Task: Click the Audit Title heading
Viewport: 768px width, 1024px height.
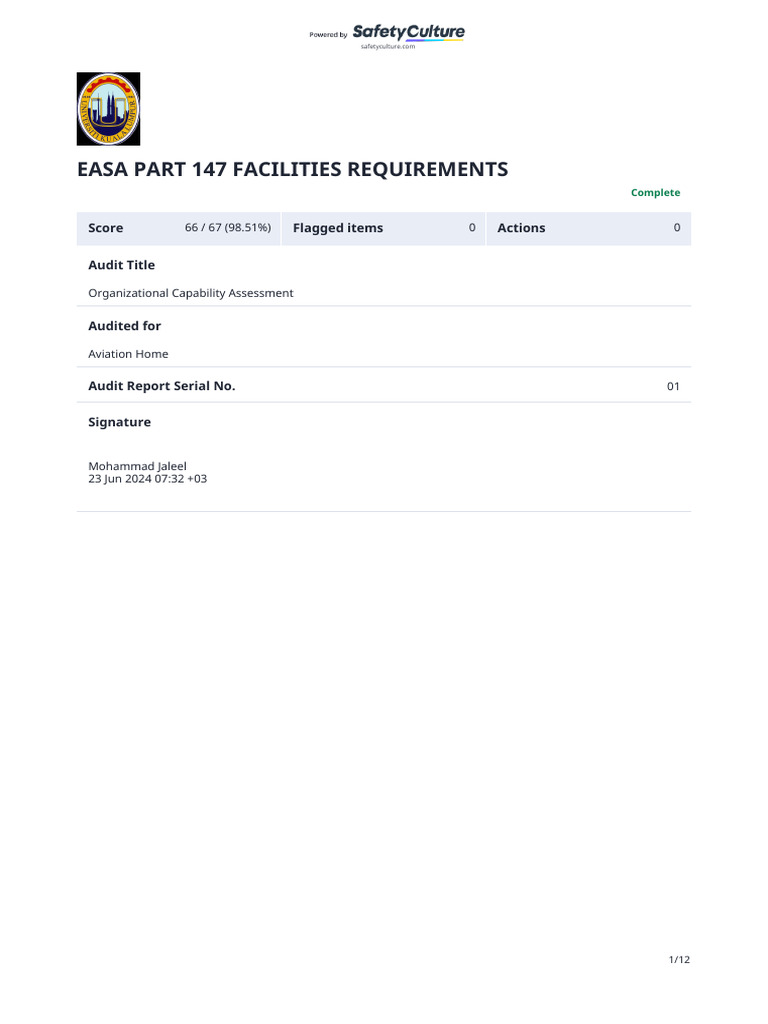Action: tap(121, 265)
